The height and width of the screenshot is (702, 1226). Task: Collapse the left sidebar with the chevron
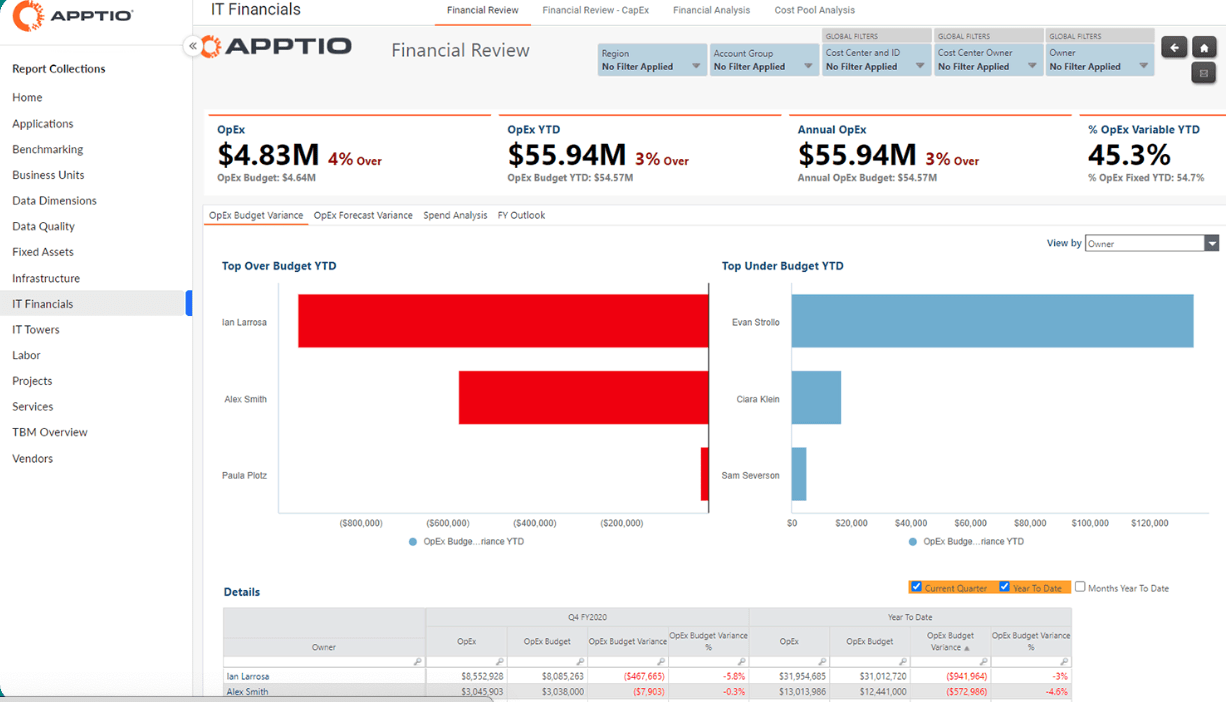click(x=191, y=45)
